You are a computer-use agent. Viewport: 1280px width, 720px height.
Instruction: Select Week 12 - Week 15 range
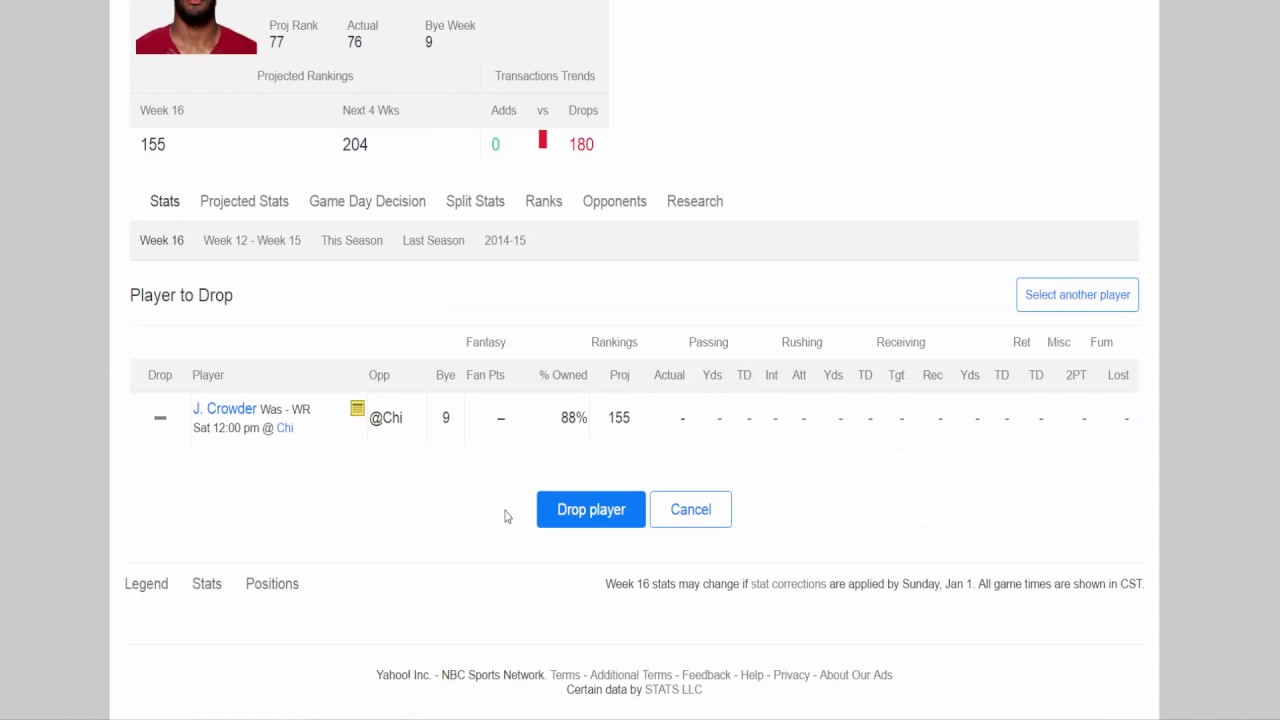[x=252, y=240]
